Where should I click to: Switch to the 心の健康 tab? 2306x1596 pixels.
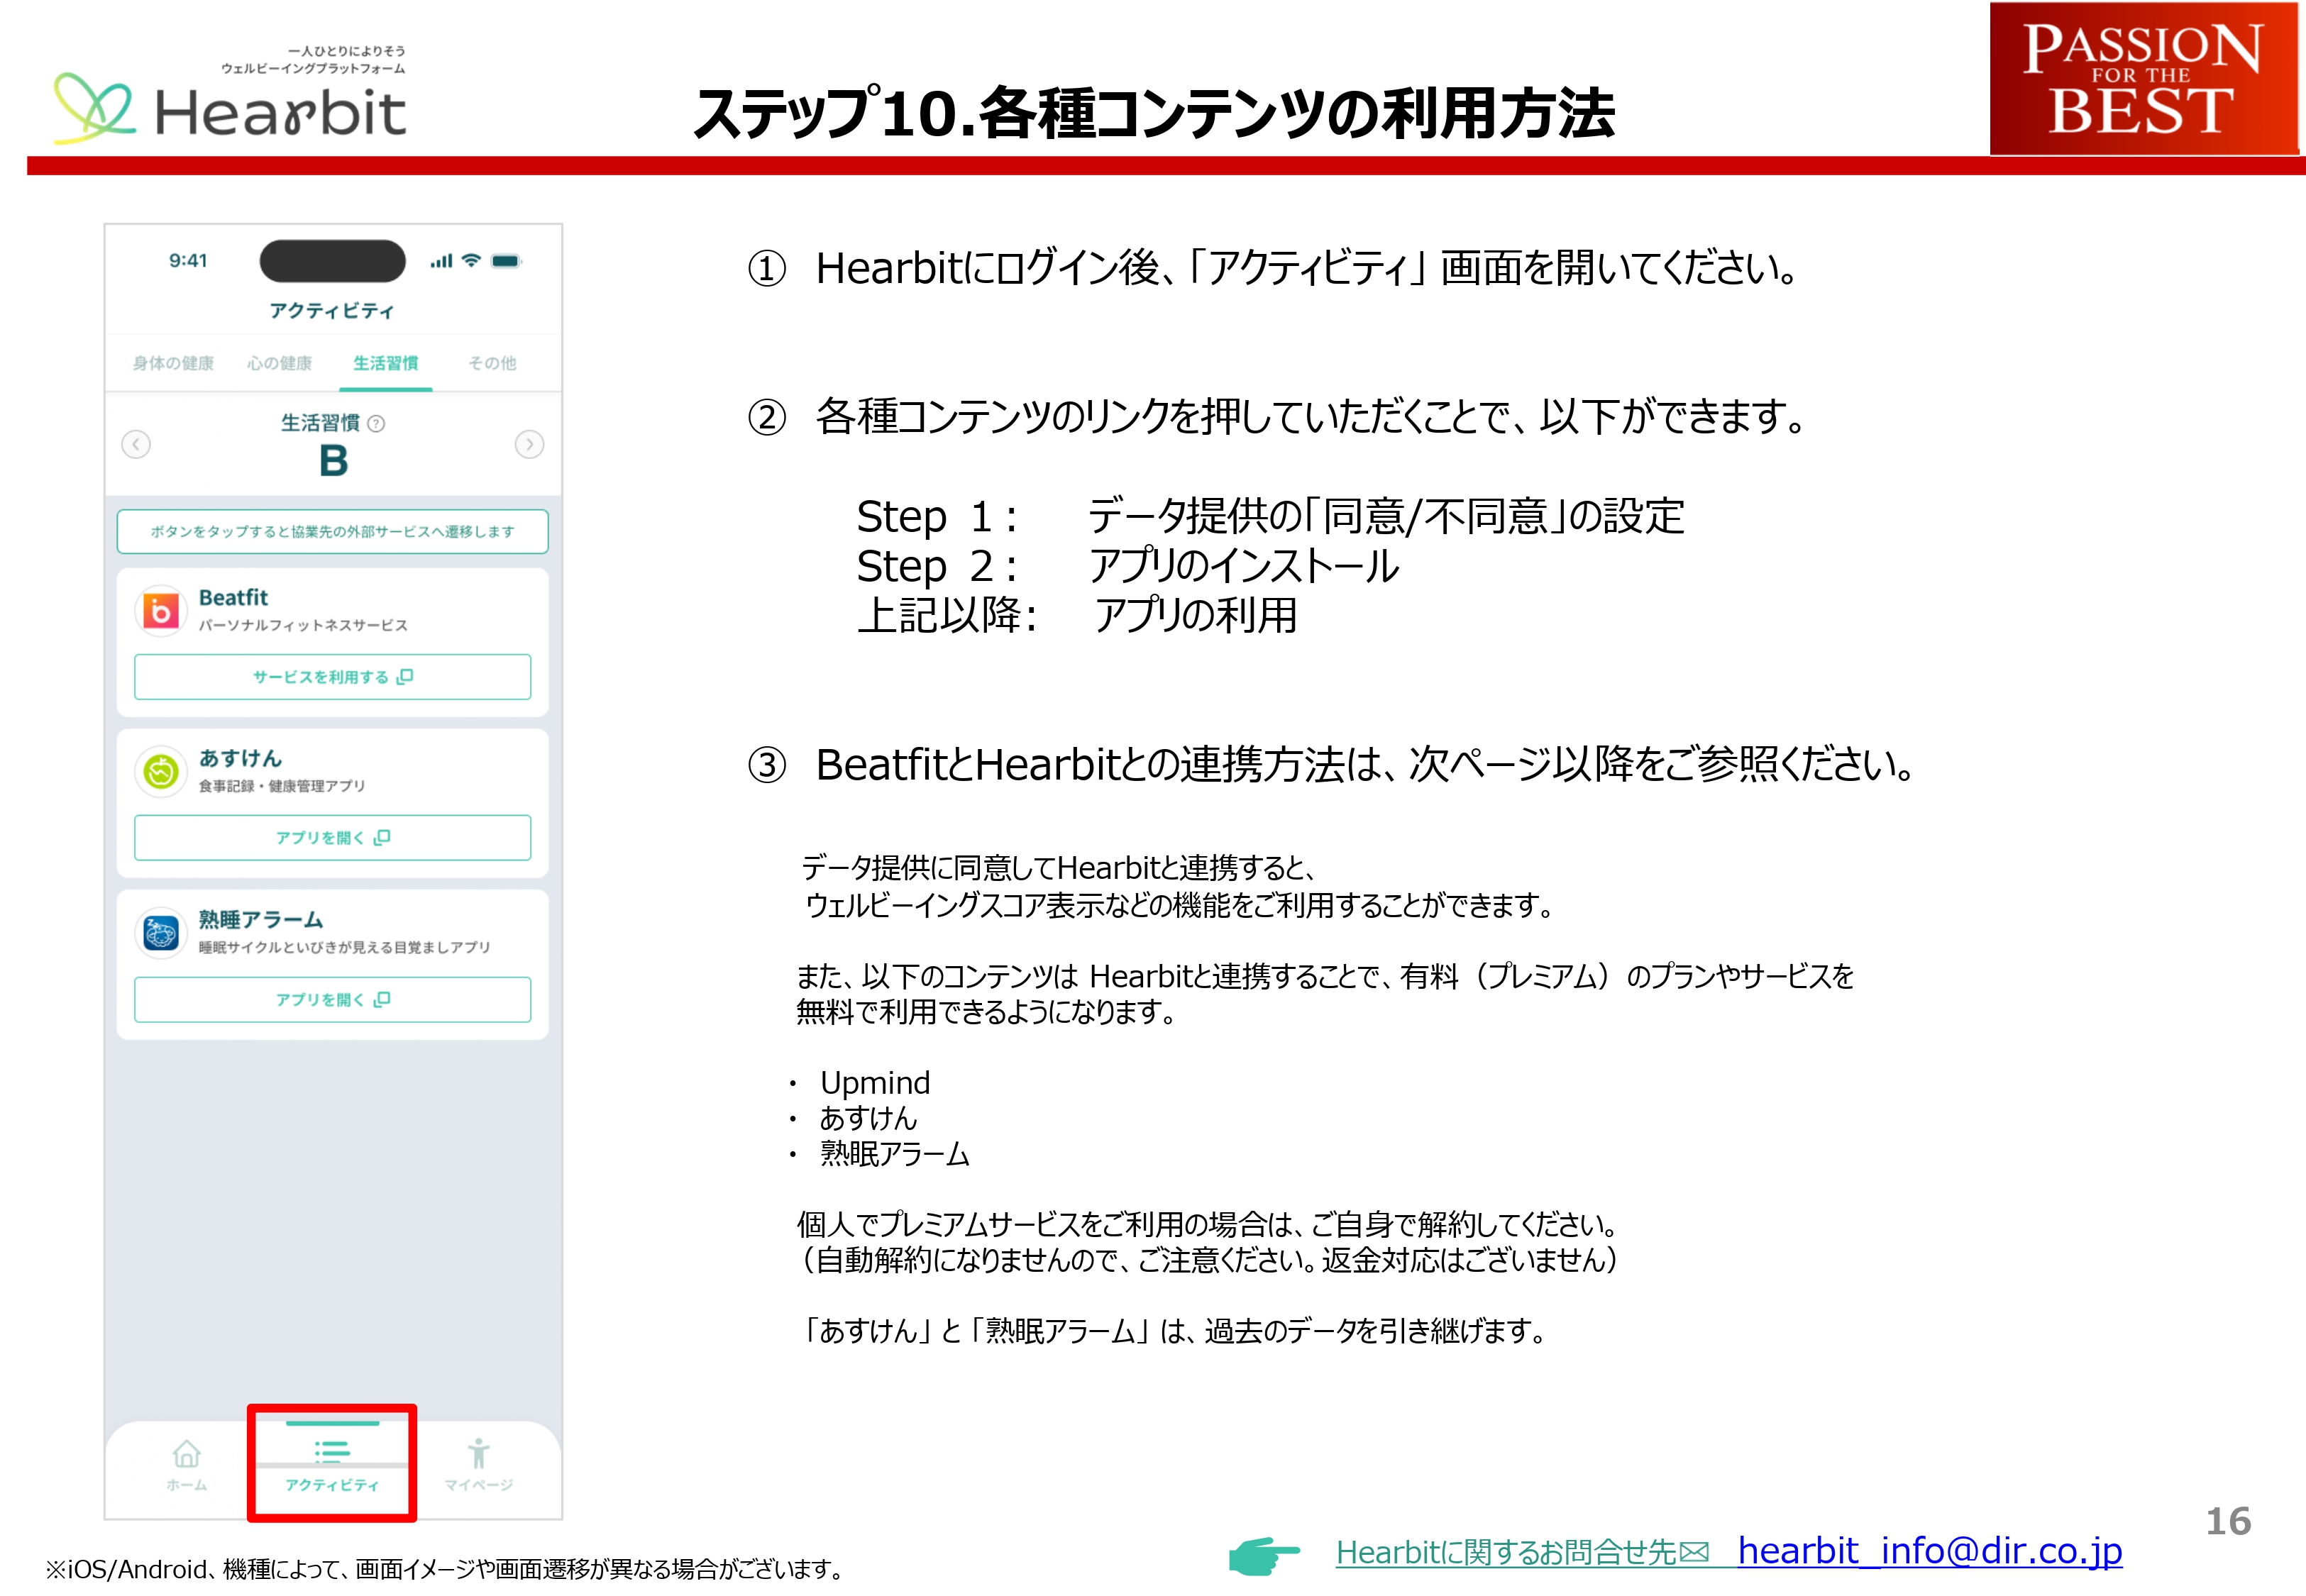pyautogui.click(x=280, y=363)
